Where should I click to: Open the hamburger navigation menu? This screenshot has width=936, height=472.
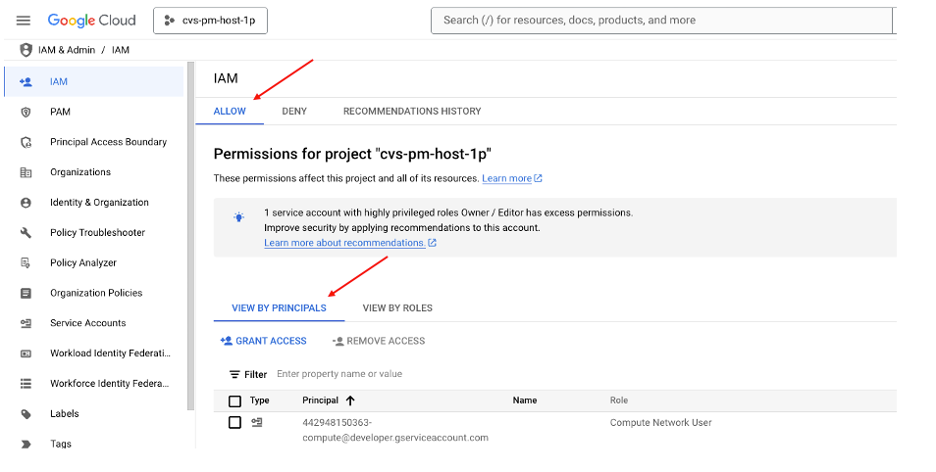point(24,20)
